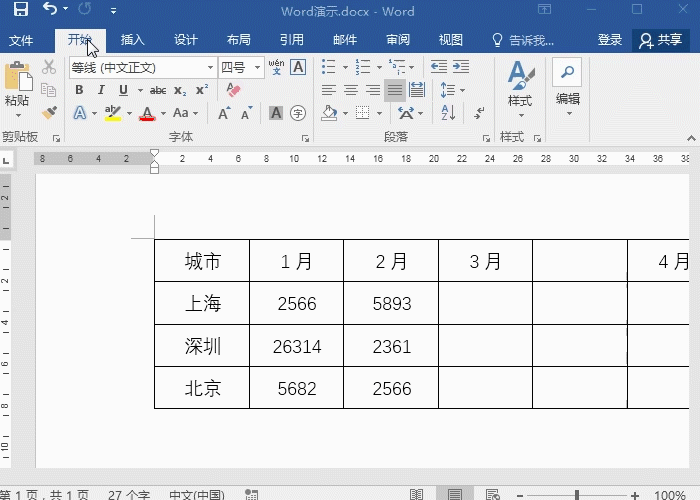Image resolution: width=700 pixels, height=500 pixels.
Task: Apply red font color
Action: 147,113
